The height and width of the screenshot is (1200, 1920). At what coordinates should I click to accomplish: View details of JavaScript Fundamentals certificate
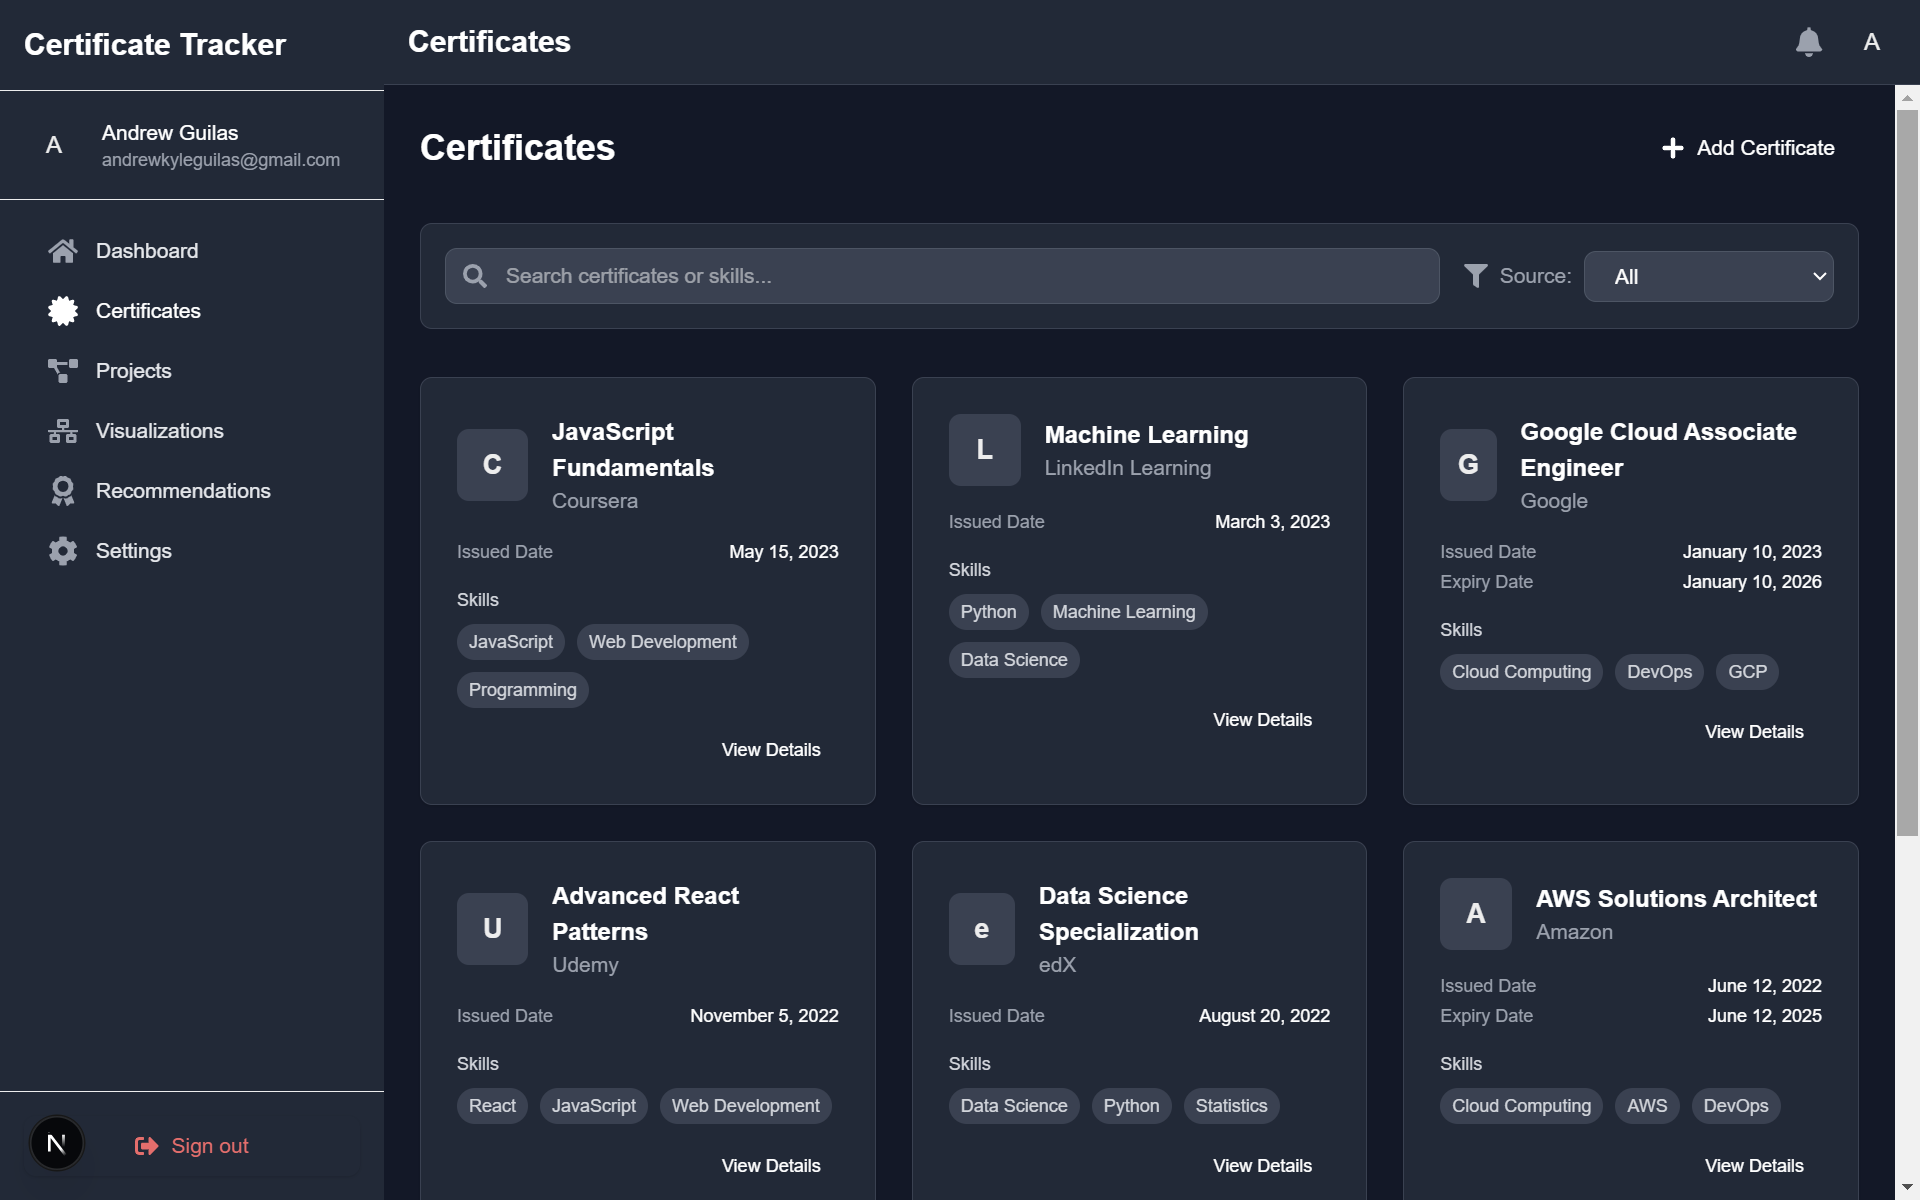[770, 750]
